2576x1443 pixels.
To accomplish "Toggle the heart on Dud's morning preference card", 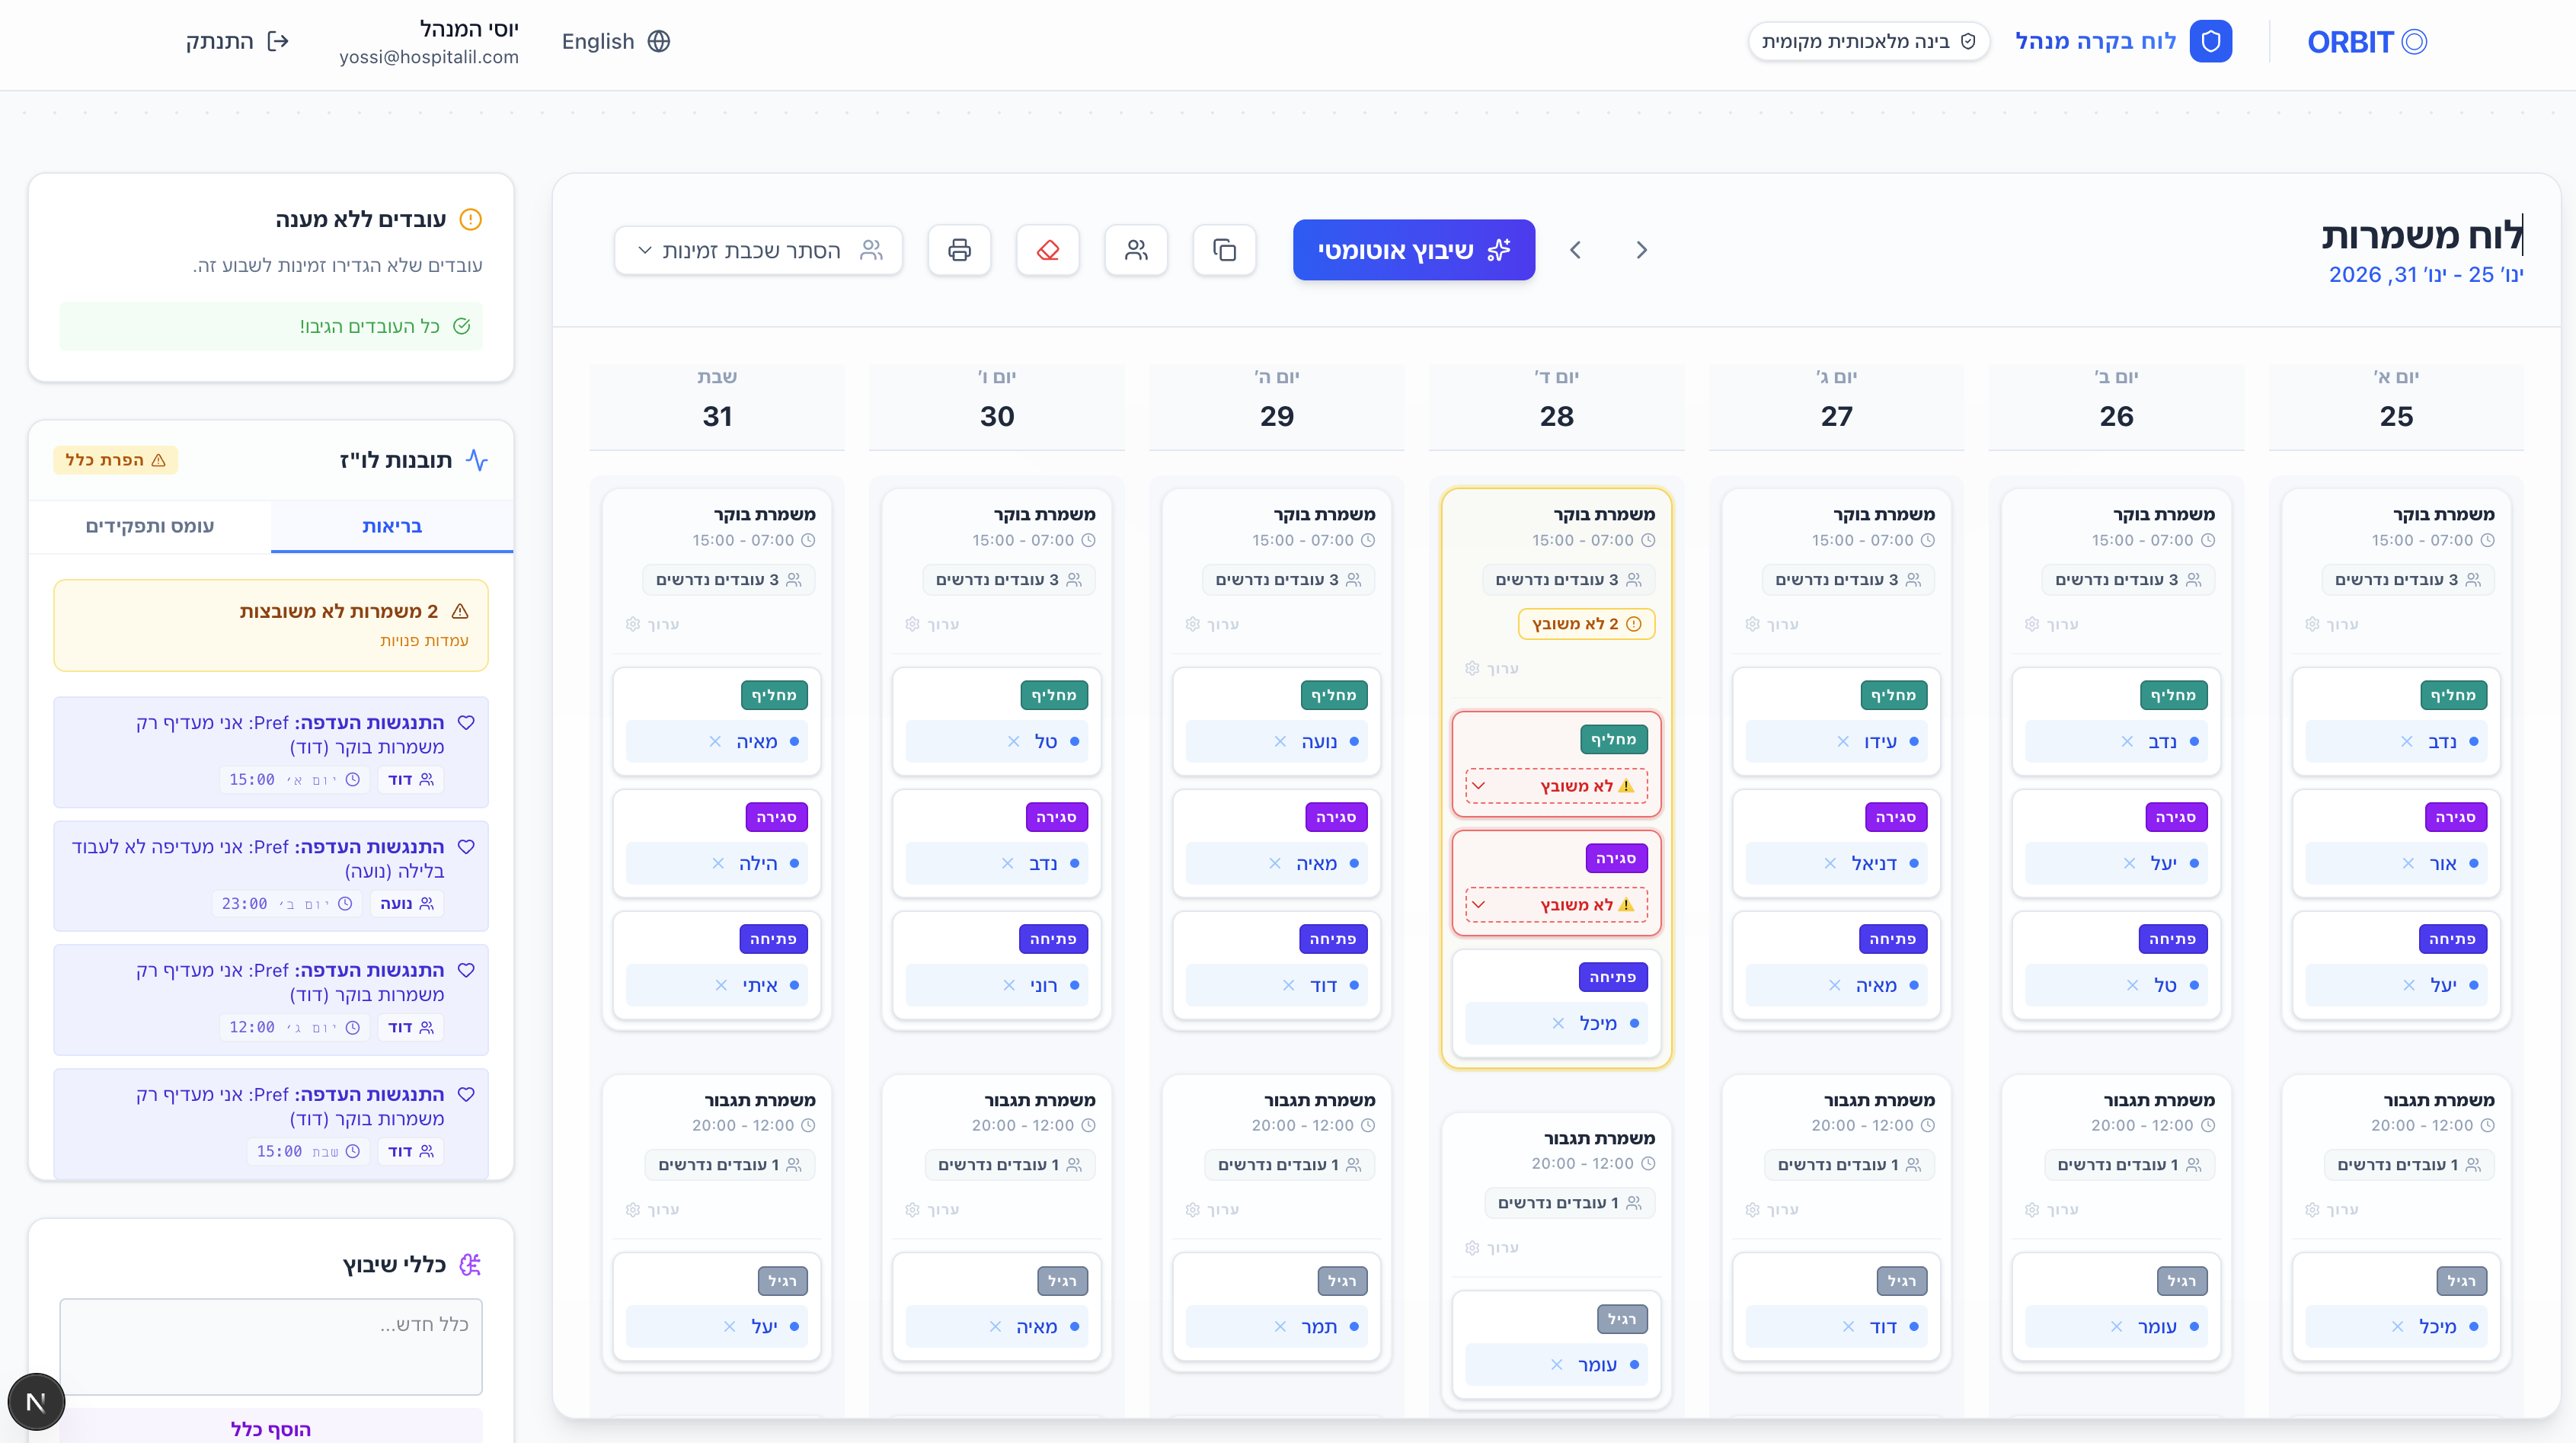I will (467, 722).
